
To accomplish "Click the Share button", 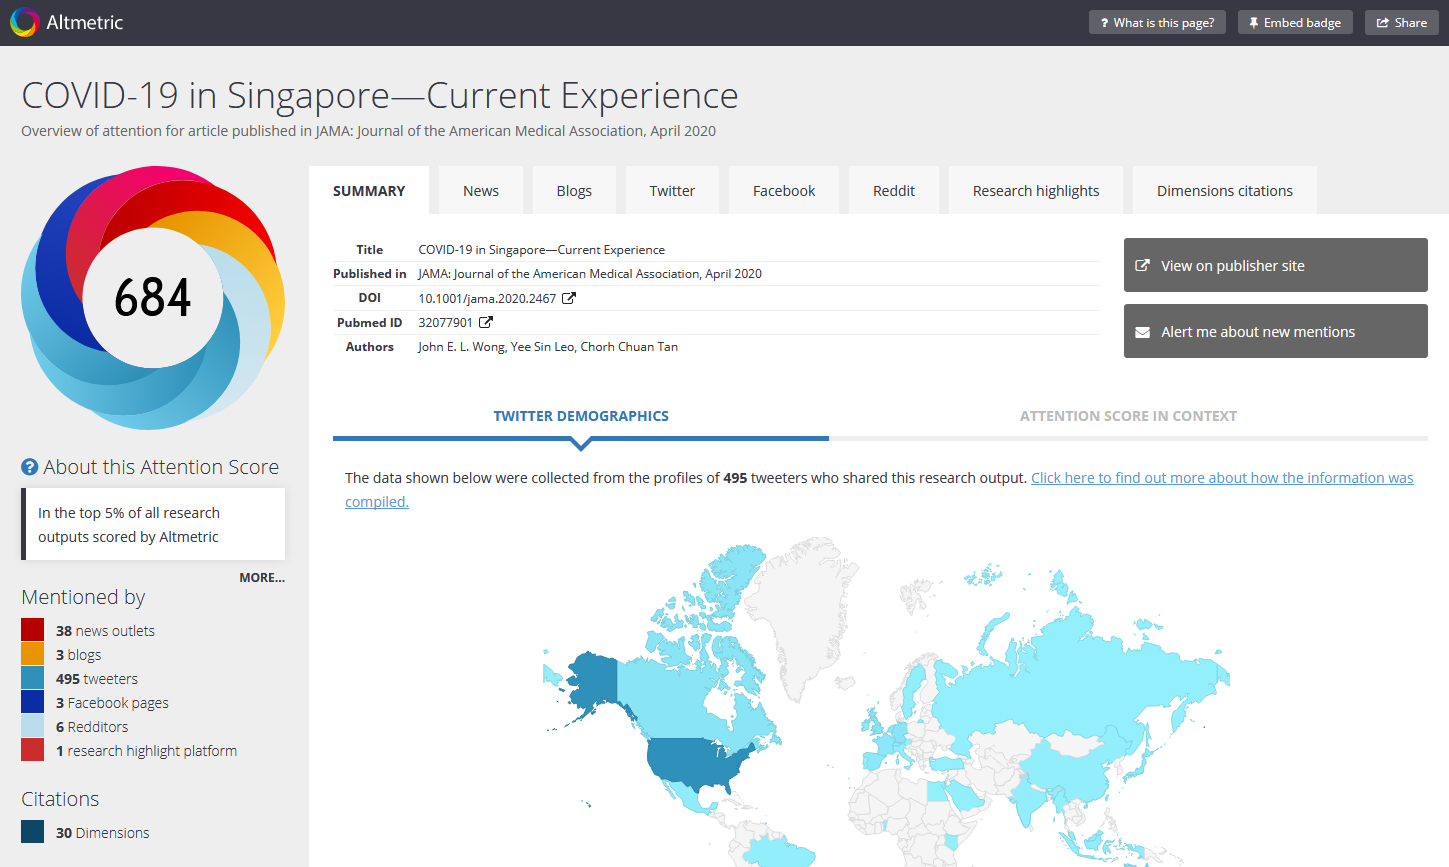I will point(1402,22).
